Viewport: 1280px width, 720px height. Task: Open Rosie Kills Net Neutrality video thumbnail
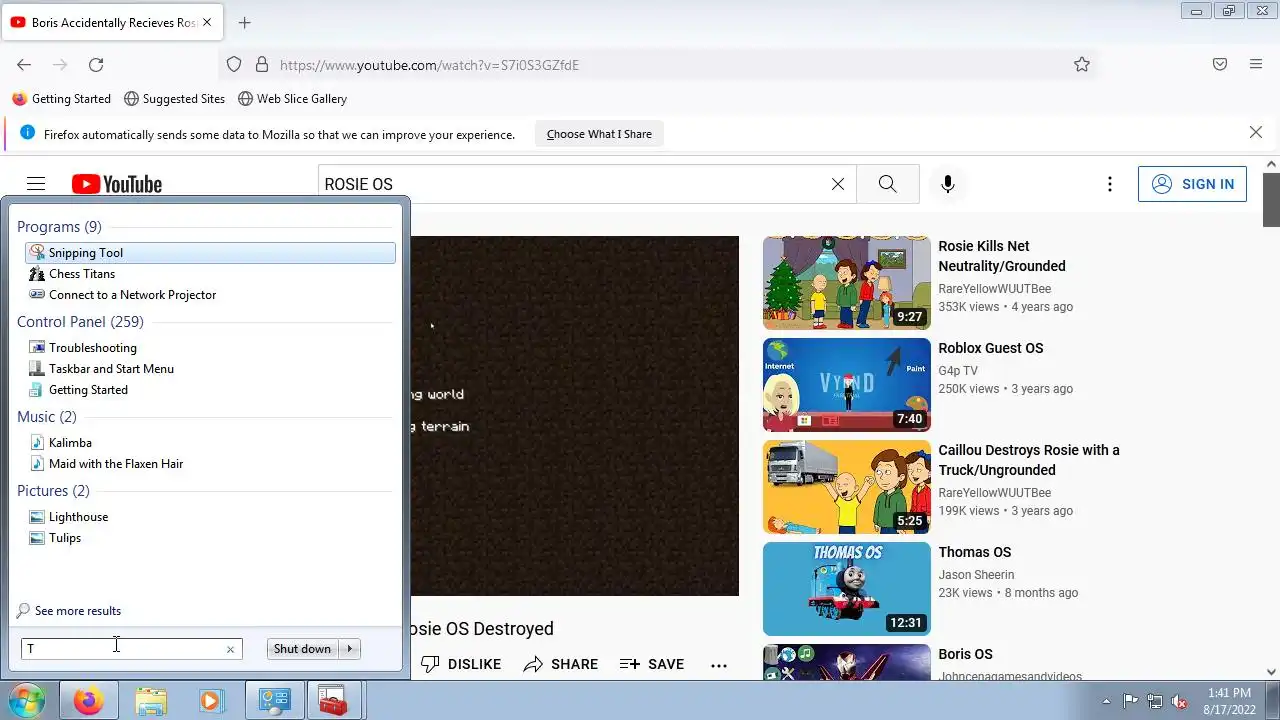tap(847, 283)
